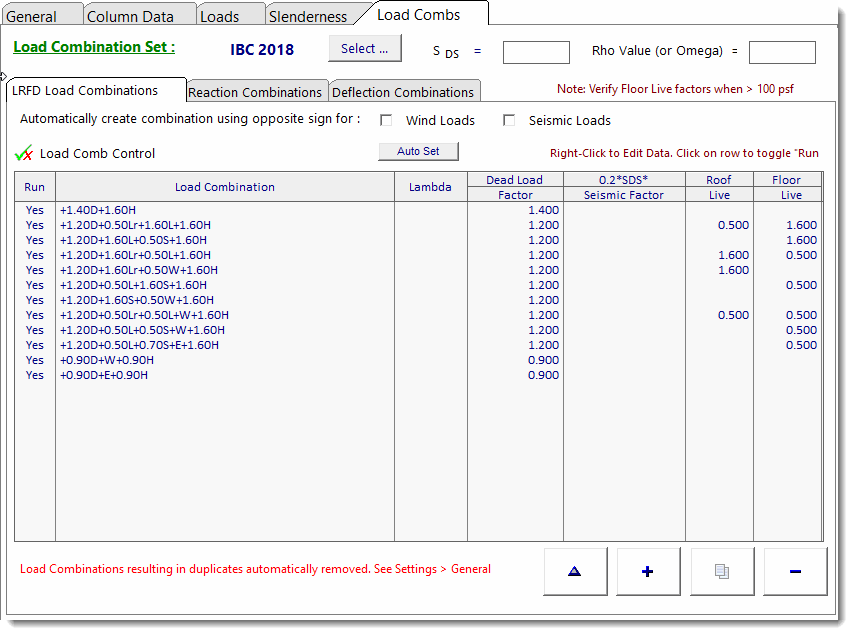Select the +1.20D+0.50L+0.70S+E+1.60H combination row
The image size is (853, 635).
pos(139,345)
